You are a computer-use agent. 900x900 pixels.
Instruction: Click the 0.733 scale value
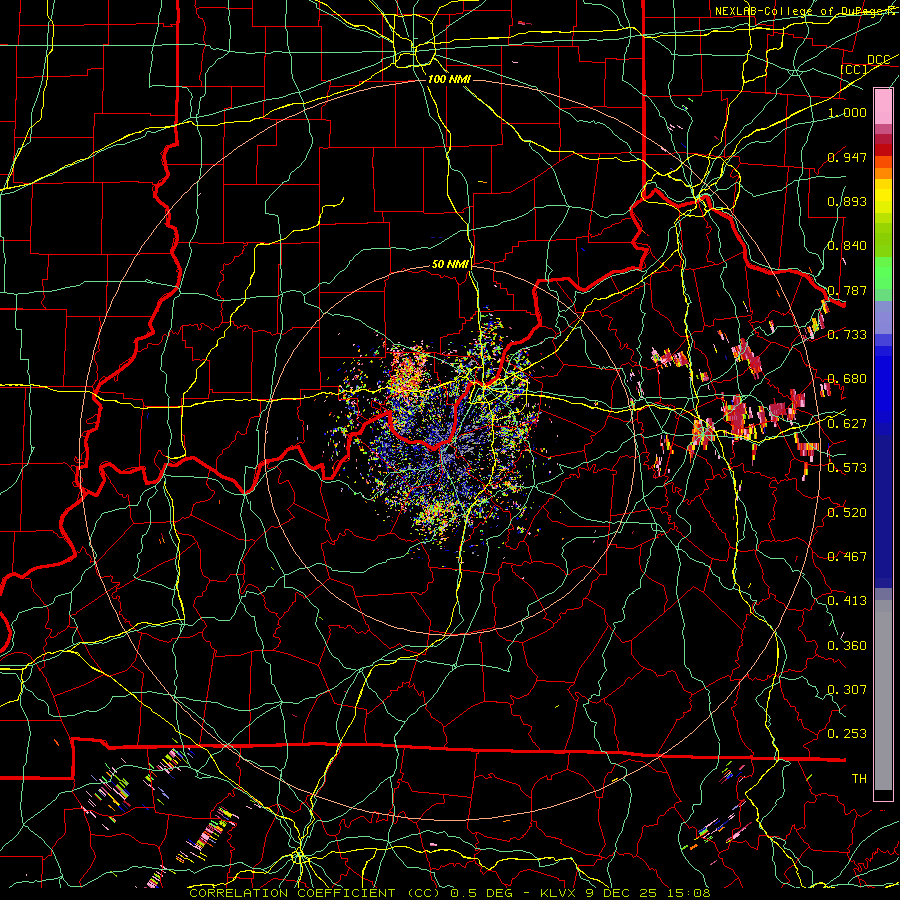pyautogui.click(x=847, y=334)
